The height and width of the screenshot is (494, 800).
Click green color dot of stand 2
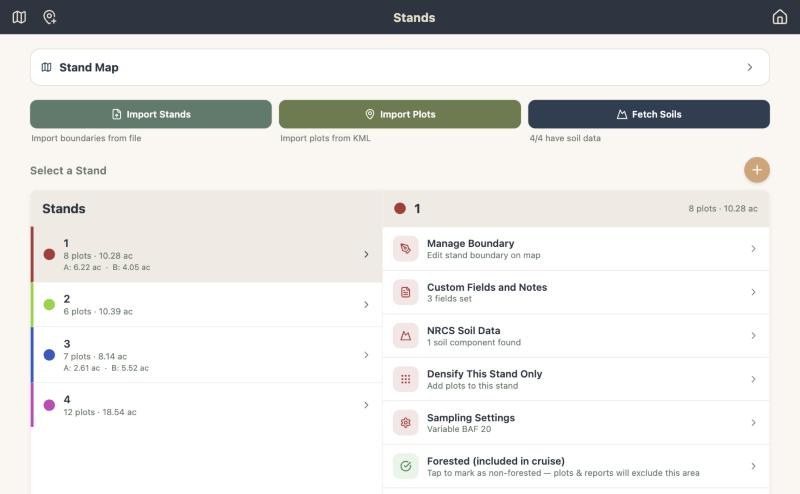tap(49, 305)
